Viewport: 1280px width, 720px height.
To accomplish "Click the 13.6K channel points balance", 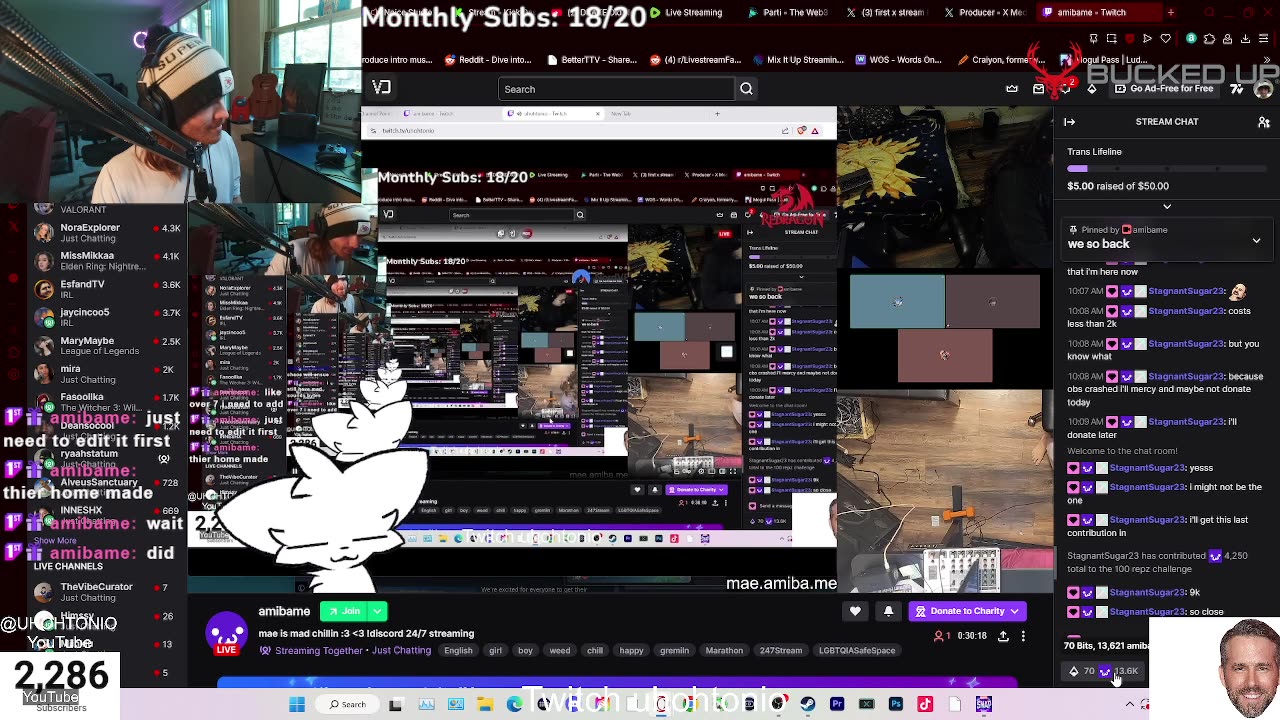I will (1119, 671).
